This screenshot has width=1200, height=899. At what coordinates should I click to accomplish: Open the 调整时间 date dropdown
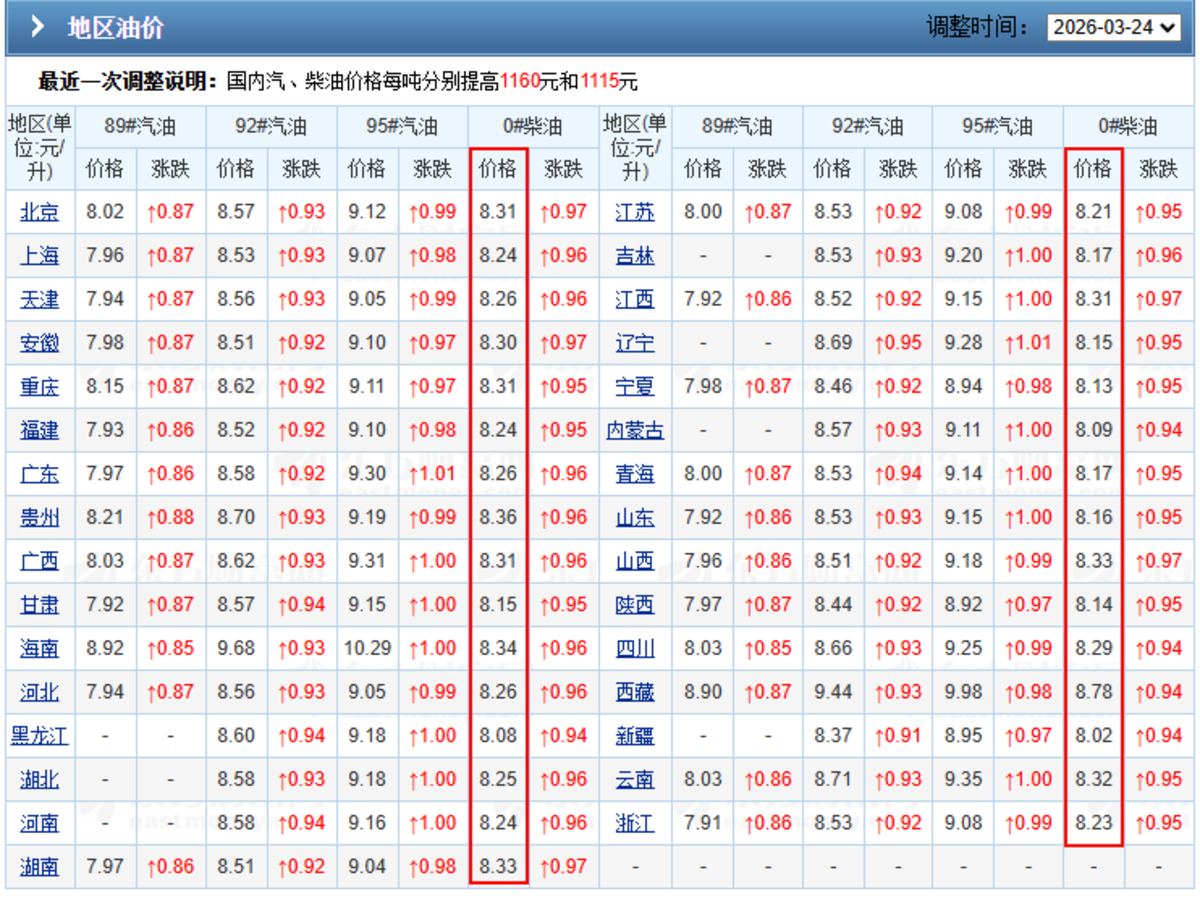click(1114, 27)
